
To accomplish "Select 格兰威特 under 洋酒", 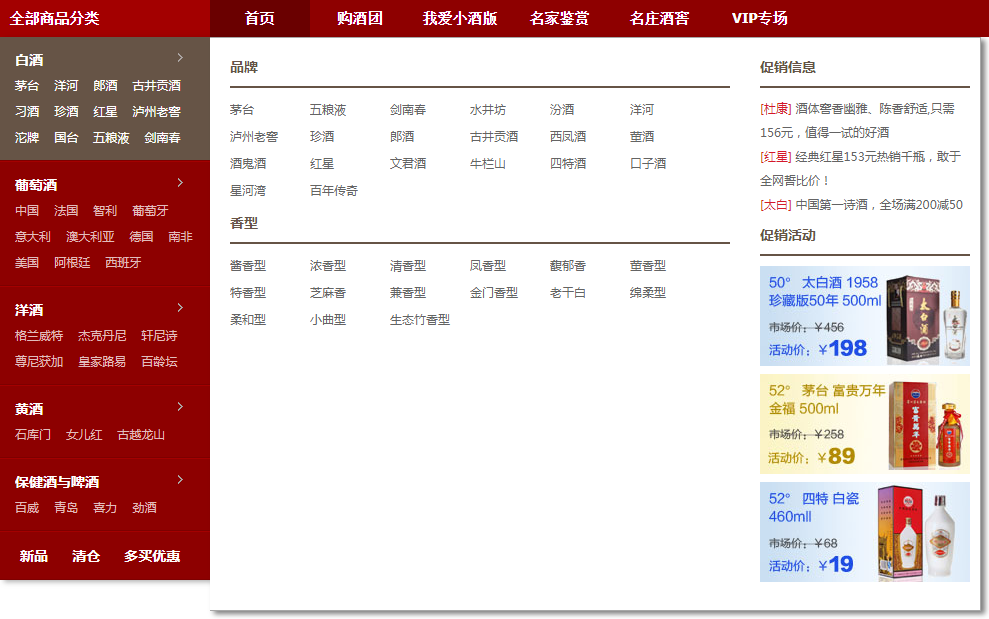I will pyautogui.click(x=39, y=336).
